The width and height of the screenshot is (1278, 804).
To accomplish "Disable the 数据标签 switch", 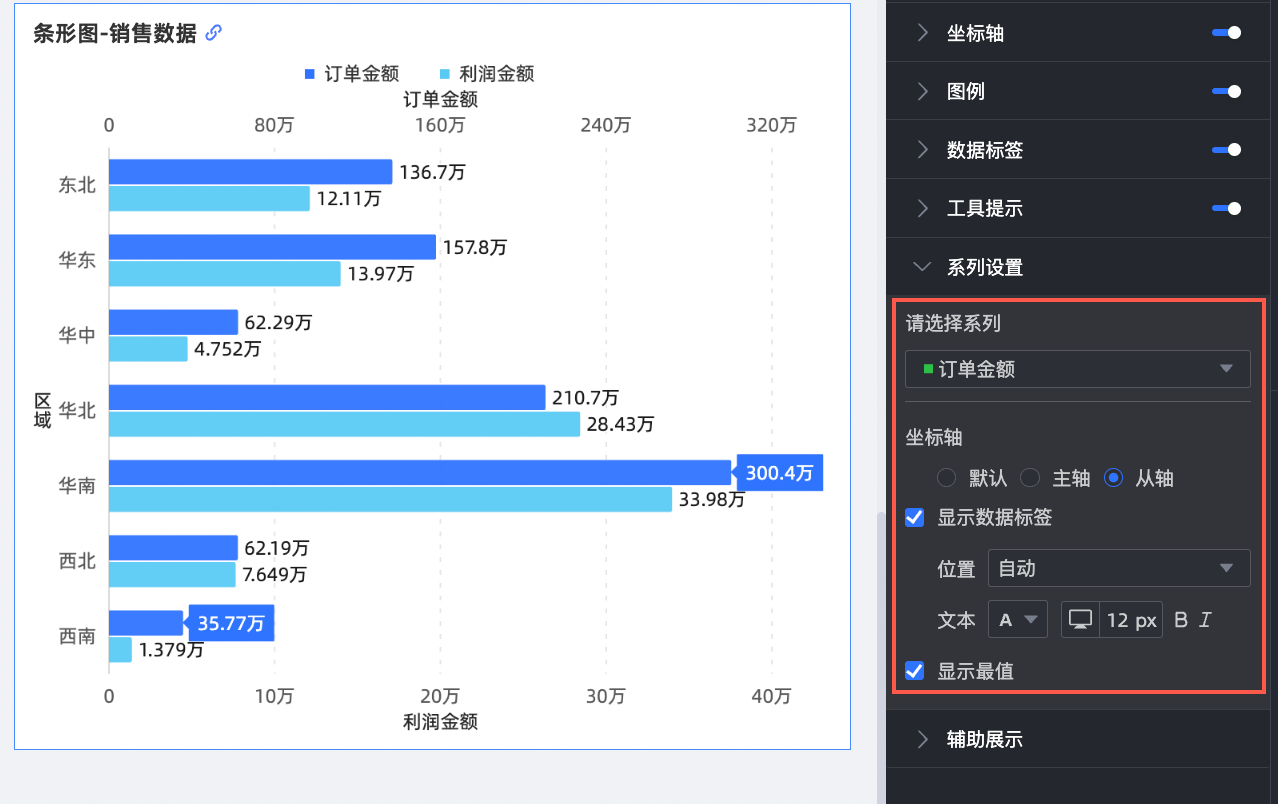I will coord(1226,150).
